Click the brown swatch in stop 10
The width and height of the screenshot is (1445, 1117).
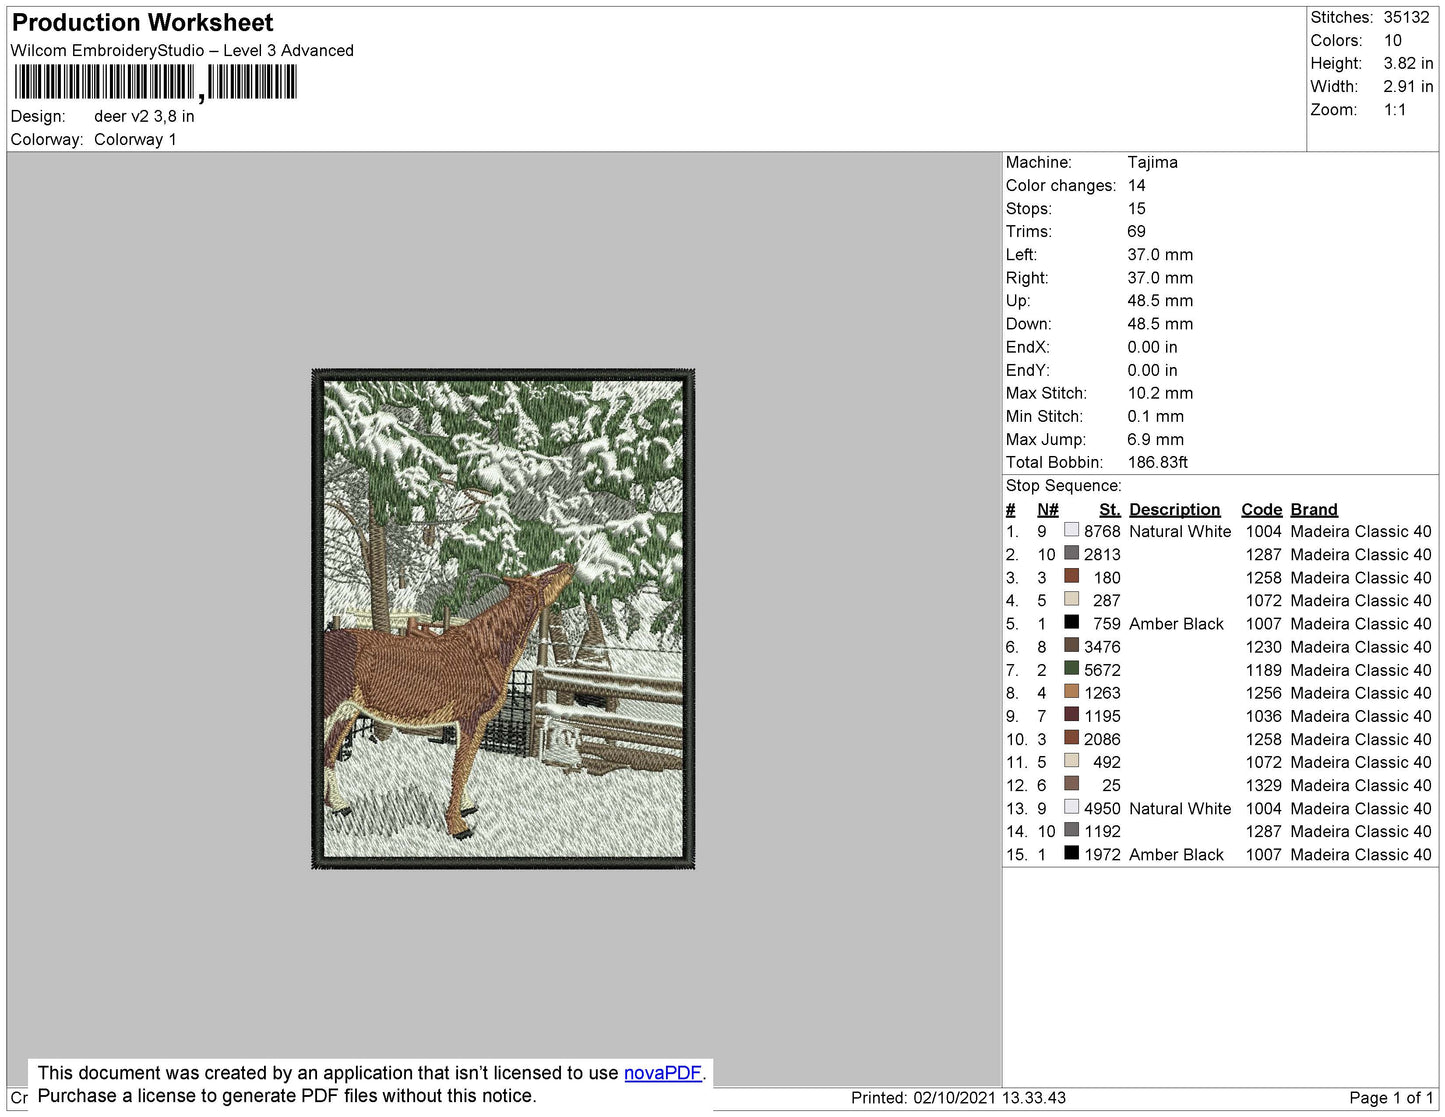pos(1071,737)
